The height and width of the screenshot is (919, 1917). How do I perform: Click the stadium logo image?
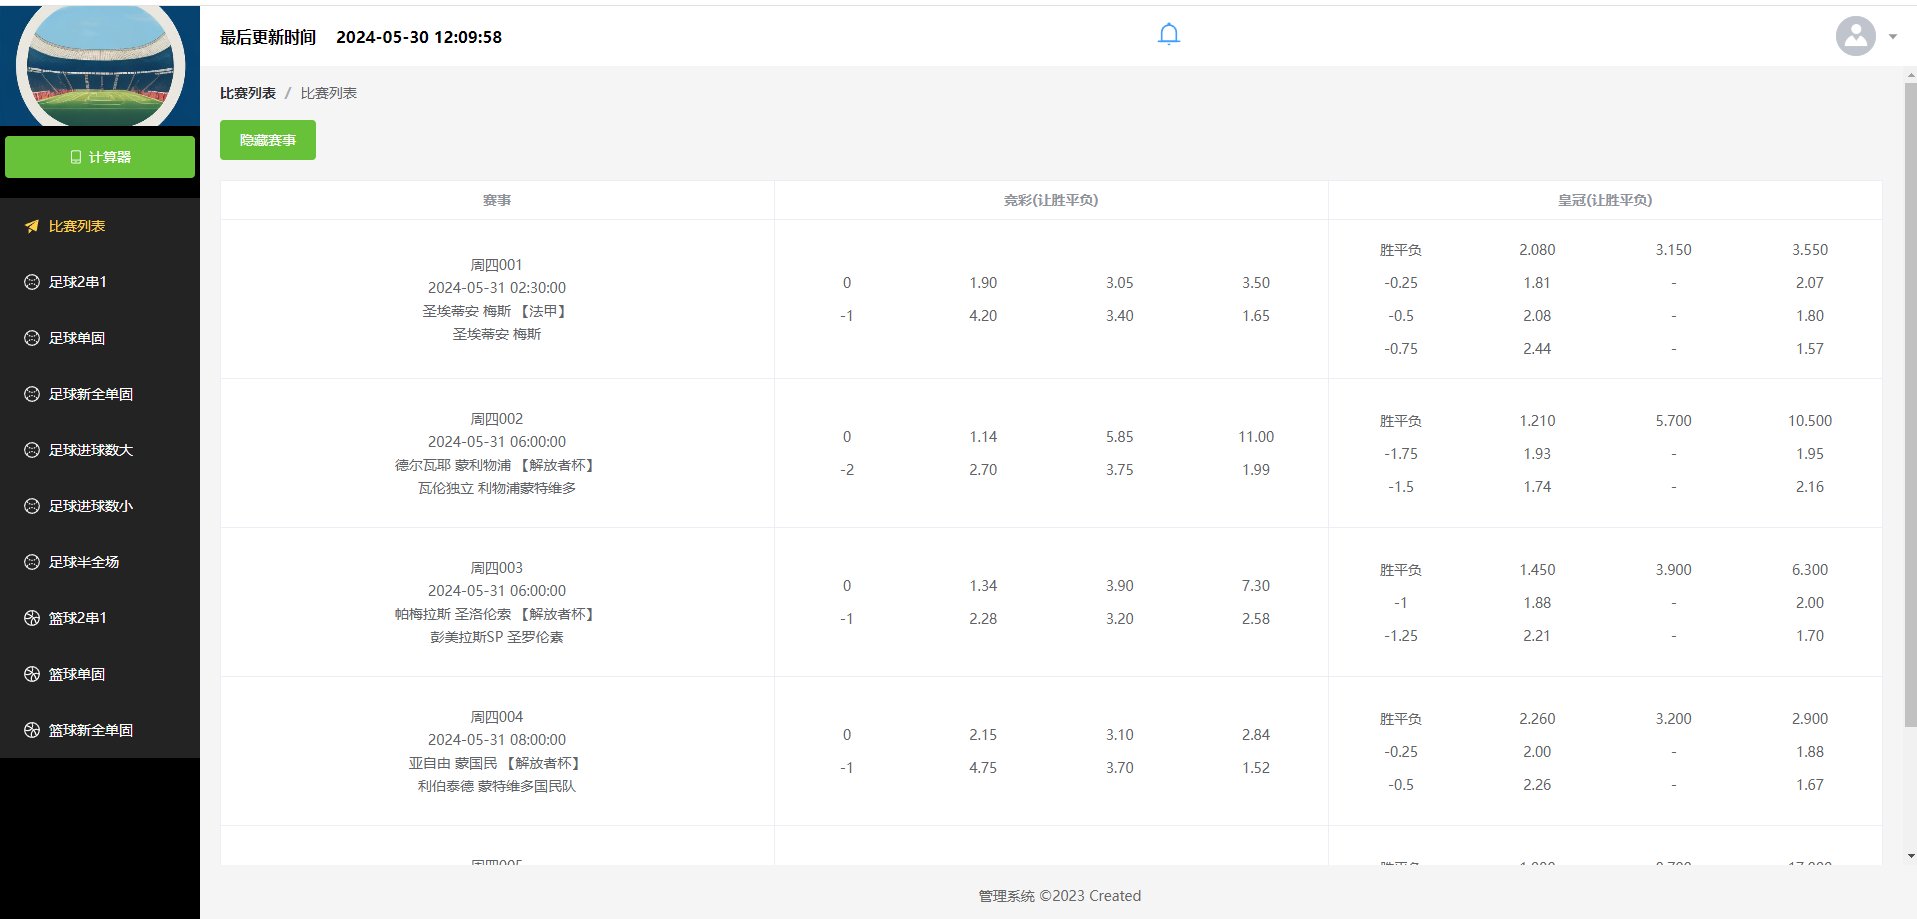pyautogui.click(x=100, y=66)
